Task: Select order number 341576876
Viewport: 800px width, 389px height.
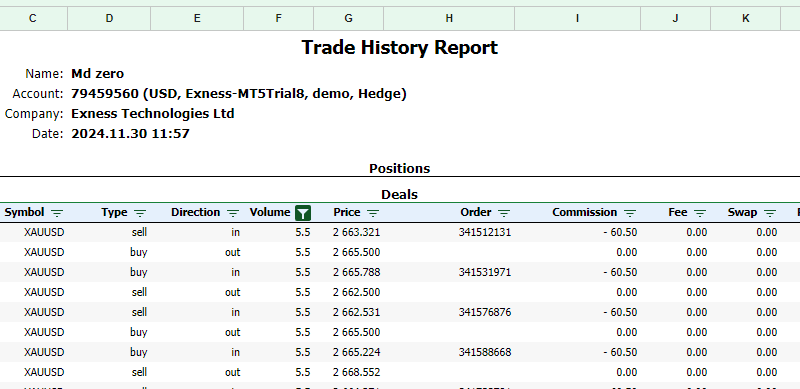Action: [x=485, y=312]
